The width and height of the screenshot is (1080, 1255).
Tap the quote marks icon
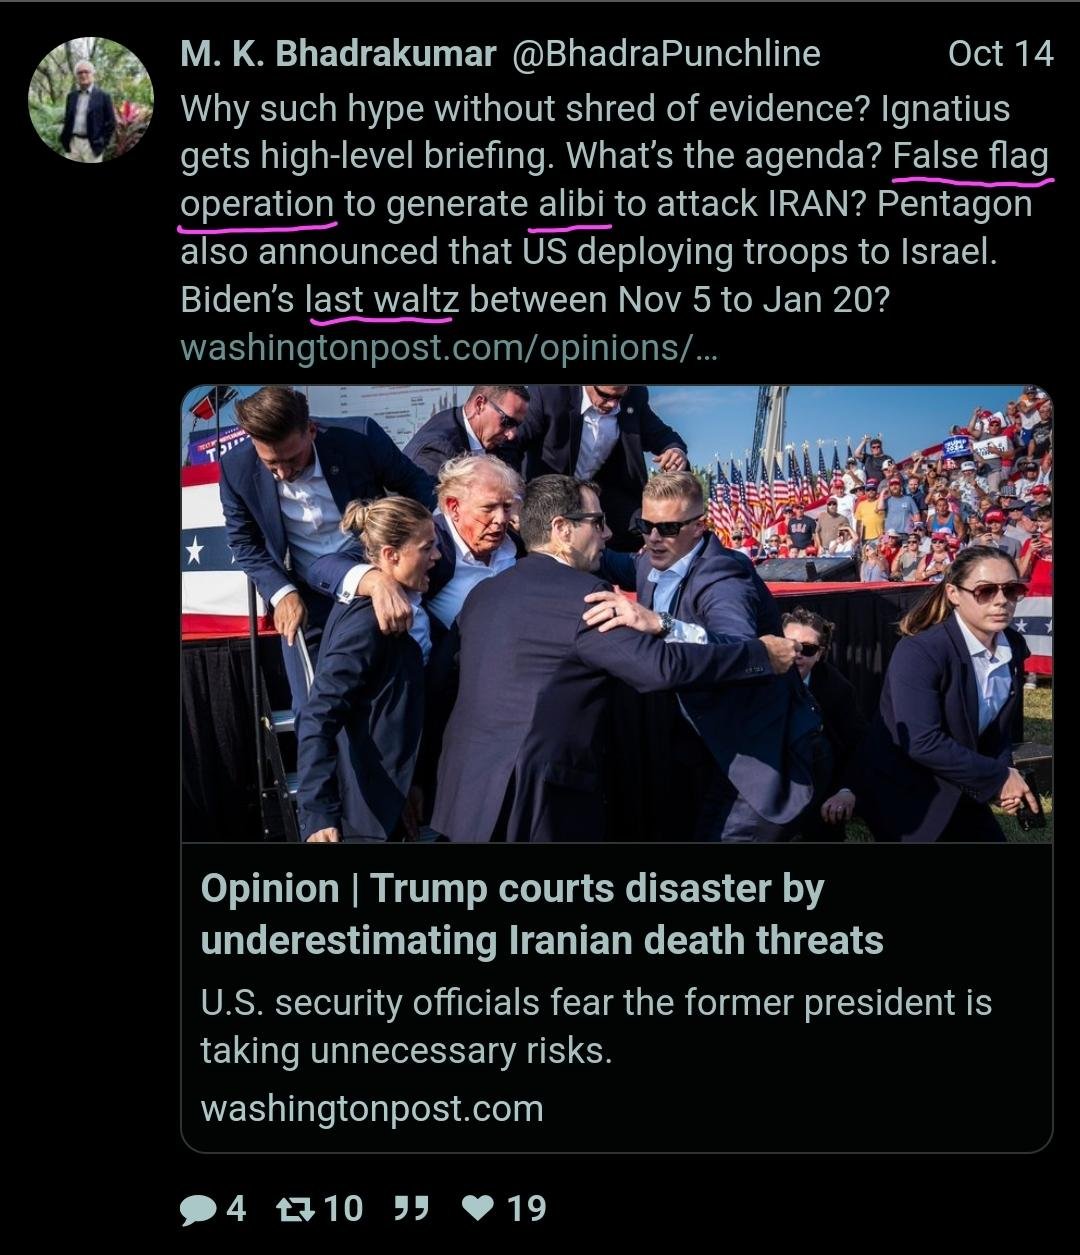click(x=411, y=1210)
